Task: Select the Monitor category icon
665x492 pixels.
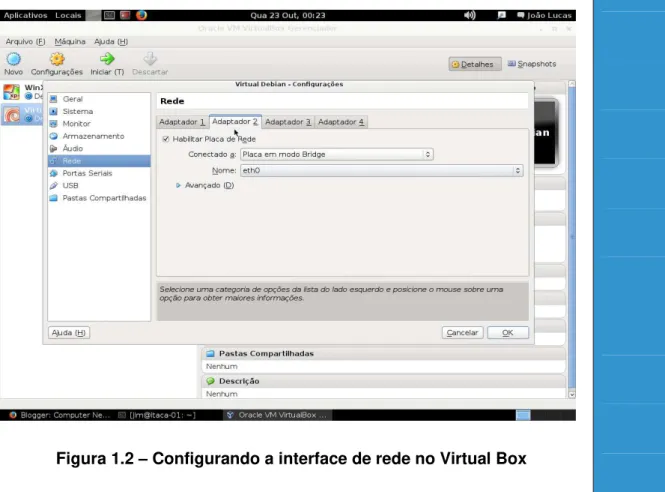Action: [x=53, y=124]
